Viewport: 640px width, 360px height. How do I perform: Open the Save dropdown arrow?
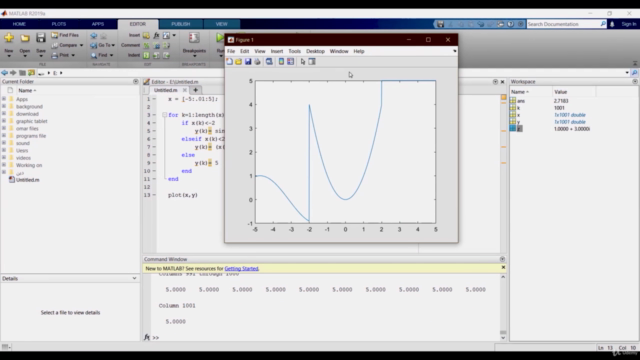coord(41,56)
